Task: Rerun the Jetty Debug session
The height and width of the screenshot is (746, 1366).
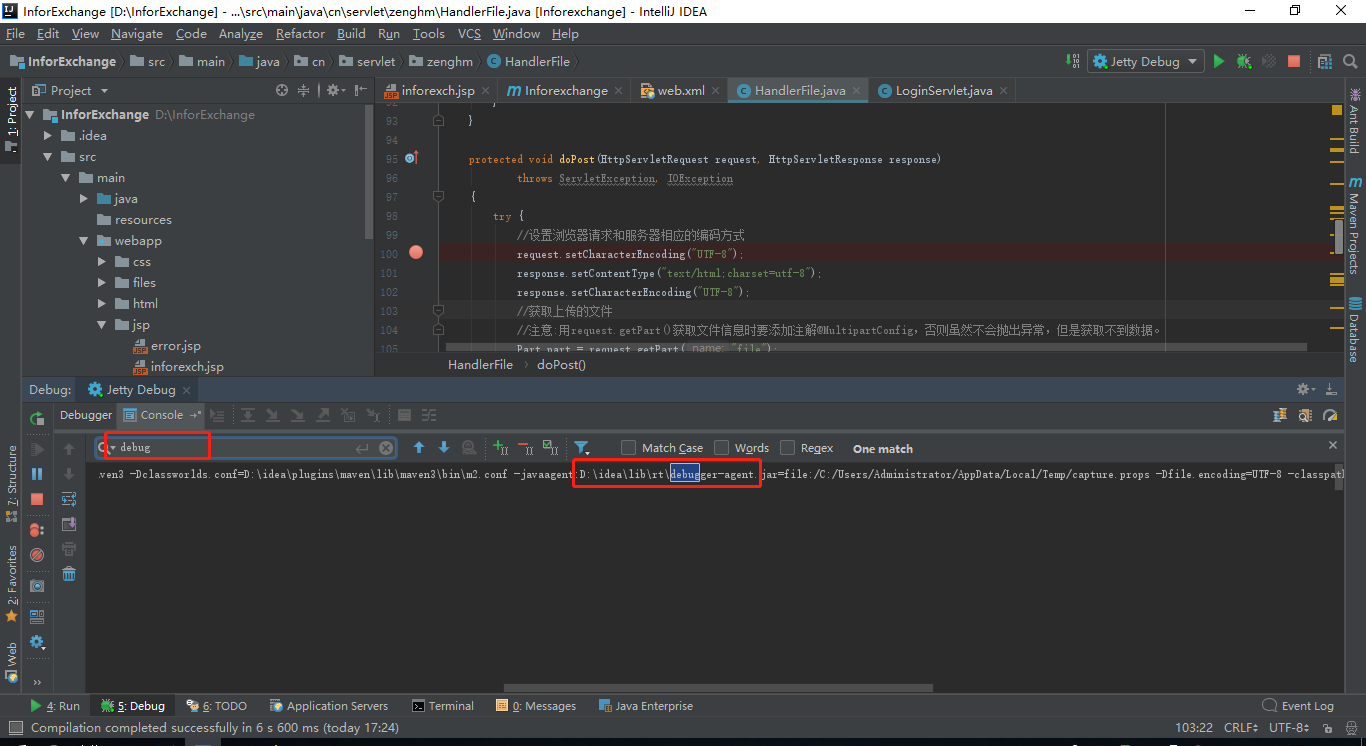Action: point(37,419)
